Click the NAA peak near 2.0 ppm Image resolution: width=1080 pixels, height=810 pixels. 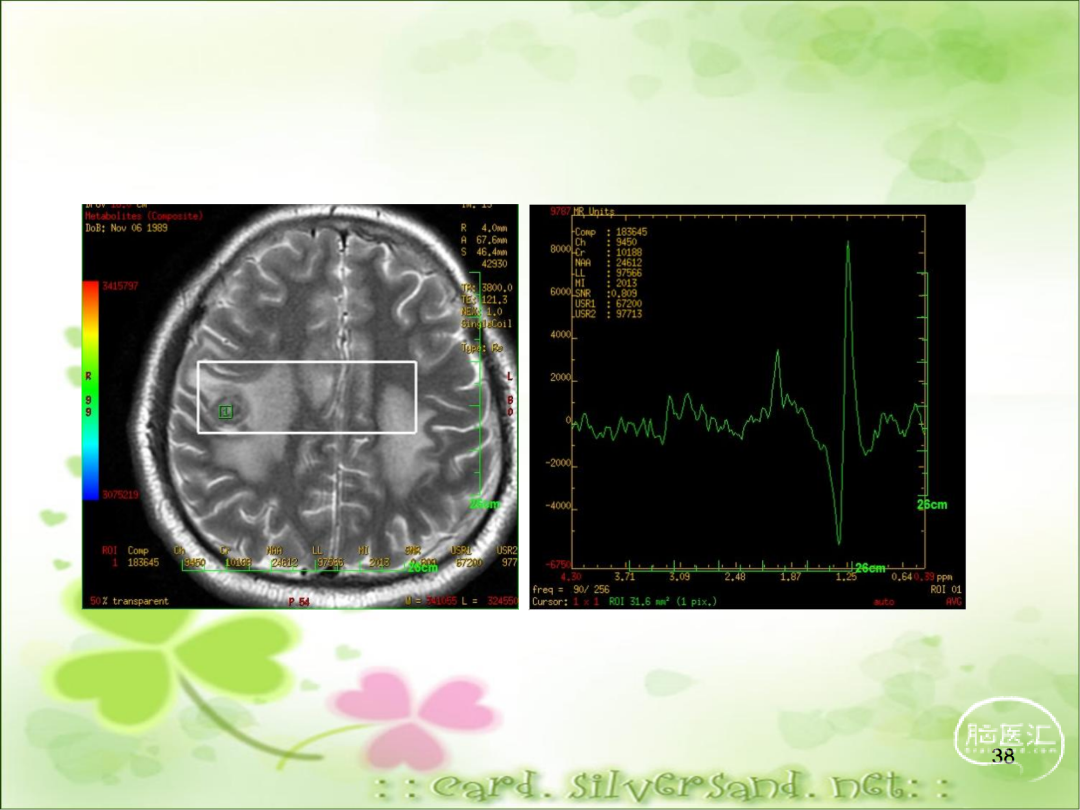tap(777, 352)
